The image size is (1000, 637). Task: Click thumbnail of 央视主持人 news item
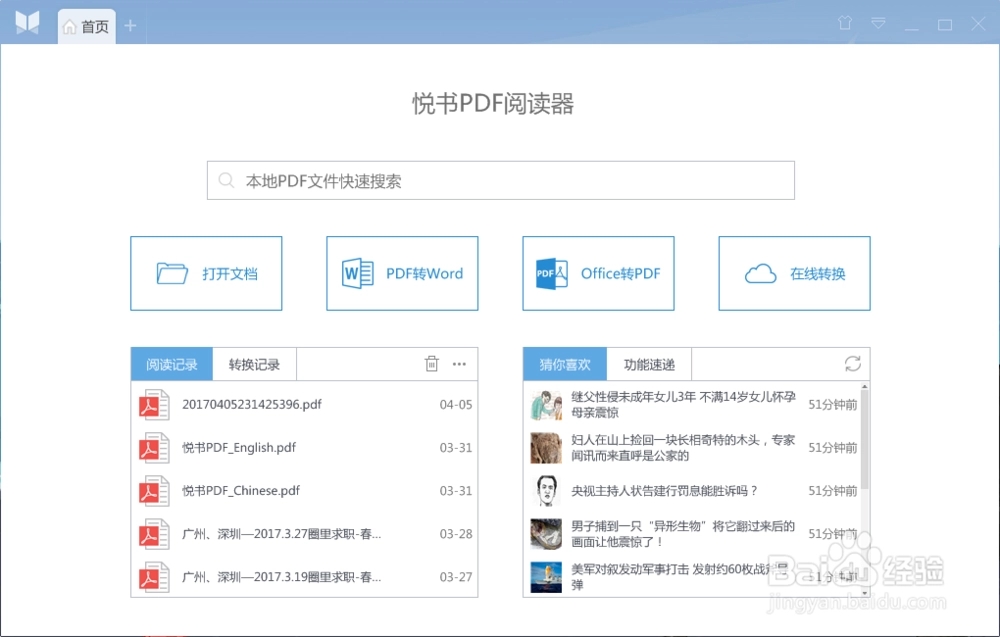[x=546, y=491]
